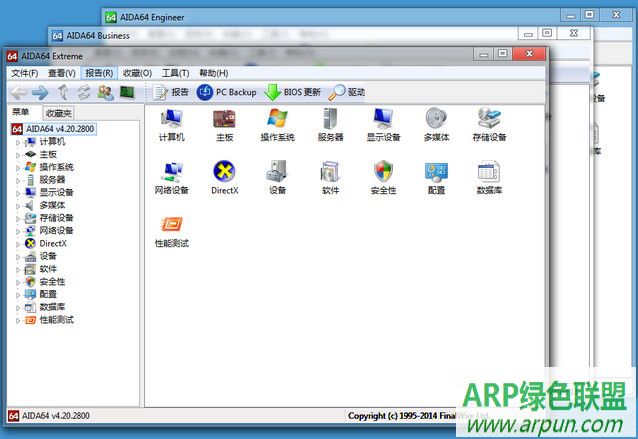The image size is (638, 439).
Task: Click the 操作系统 Windows icon in panel
Action: coord(277,120)
